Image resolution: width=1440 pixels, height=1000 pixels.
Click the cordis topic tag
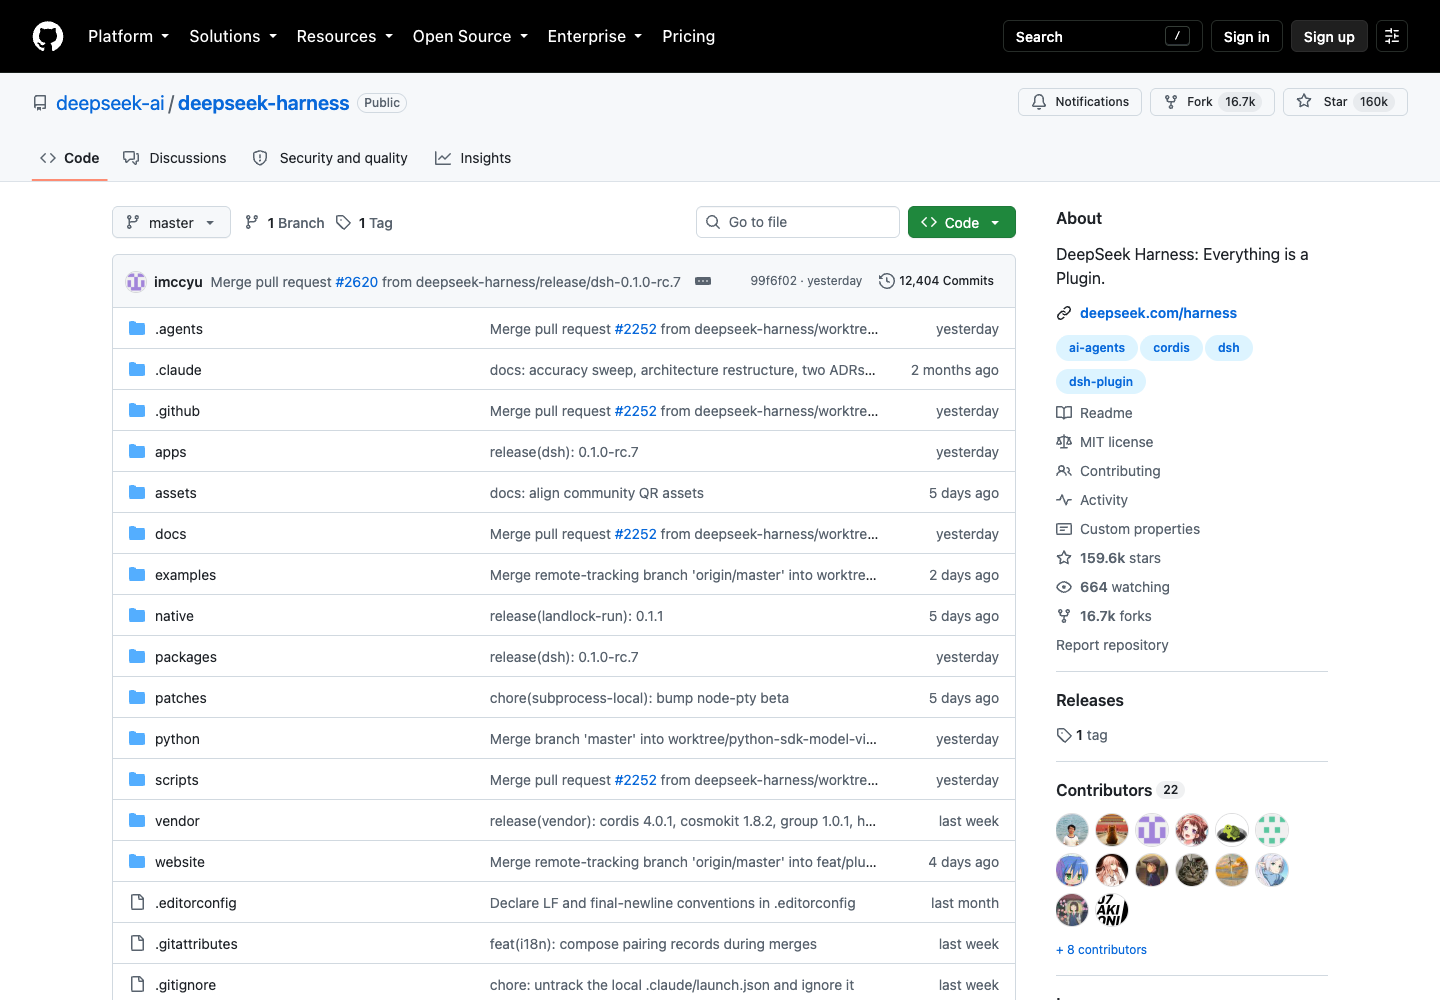pos(1171,348)
